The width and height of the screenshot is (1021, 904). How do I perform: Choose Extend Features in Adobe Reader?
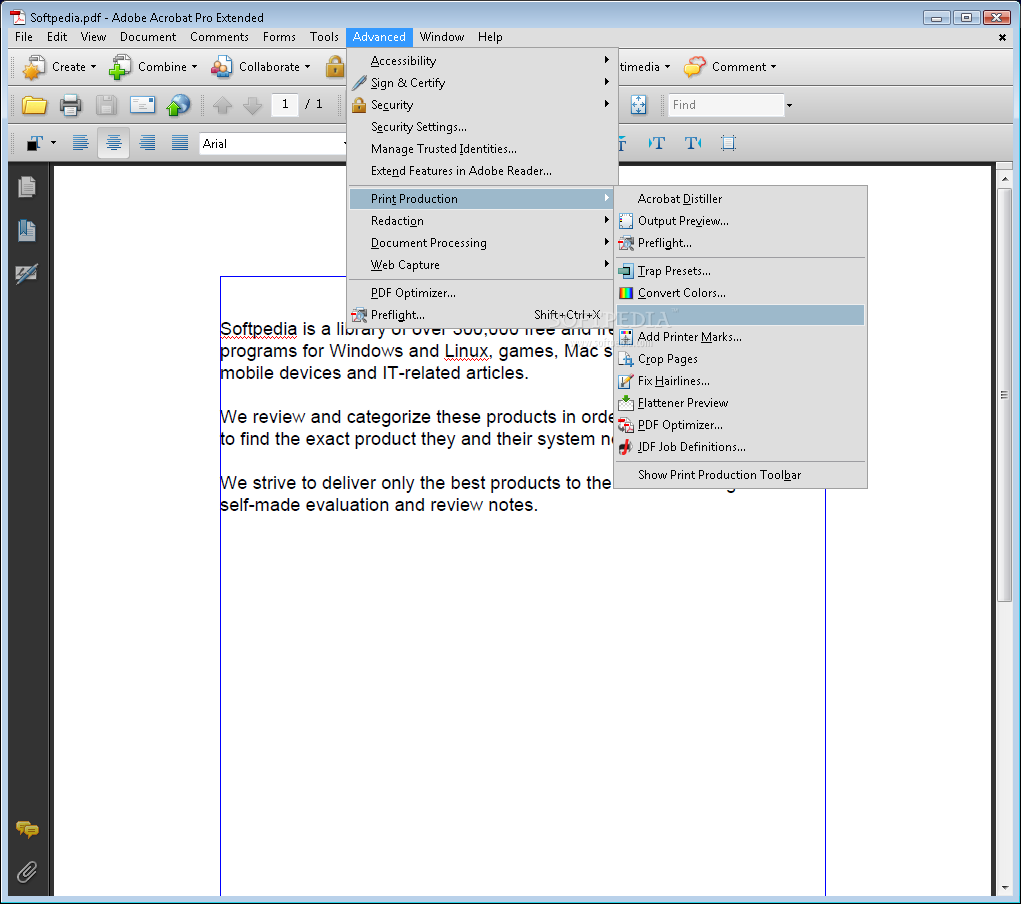482,171
